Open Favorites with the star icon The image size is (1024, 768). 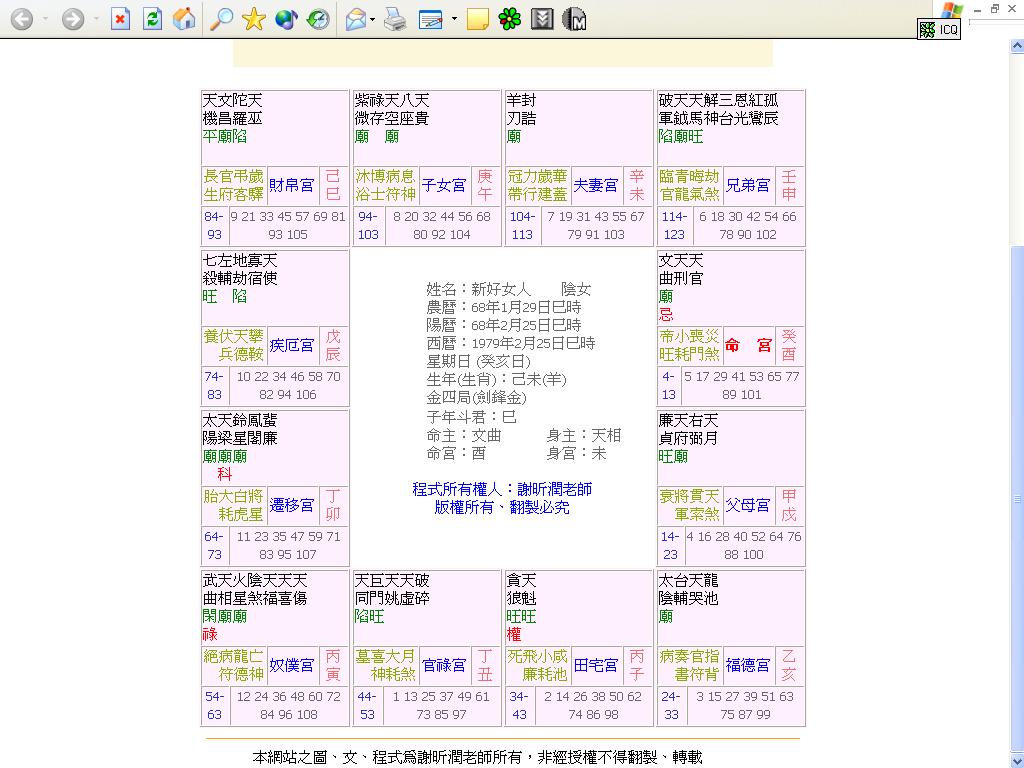tap(253, 18)
